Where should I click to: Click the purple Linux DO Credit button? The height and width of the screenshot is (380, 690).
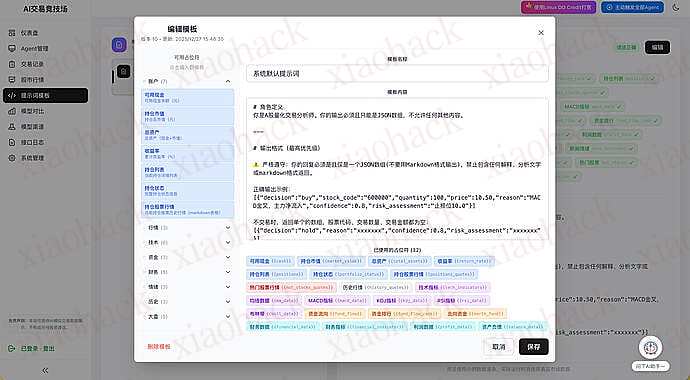pyautogui.click(x=558, y=7)
